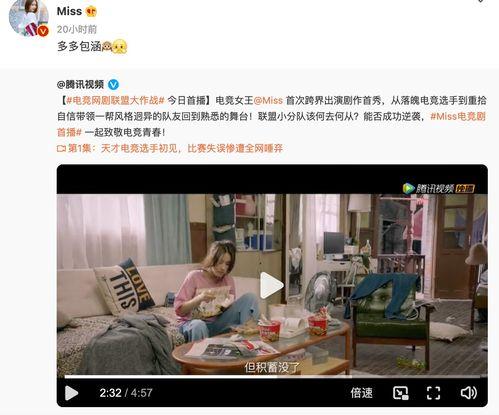499x415 pixels.
Task: Toggle picture-in-picture mini window icon
Action: 401,393
